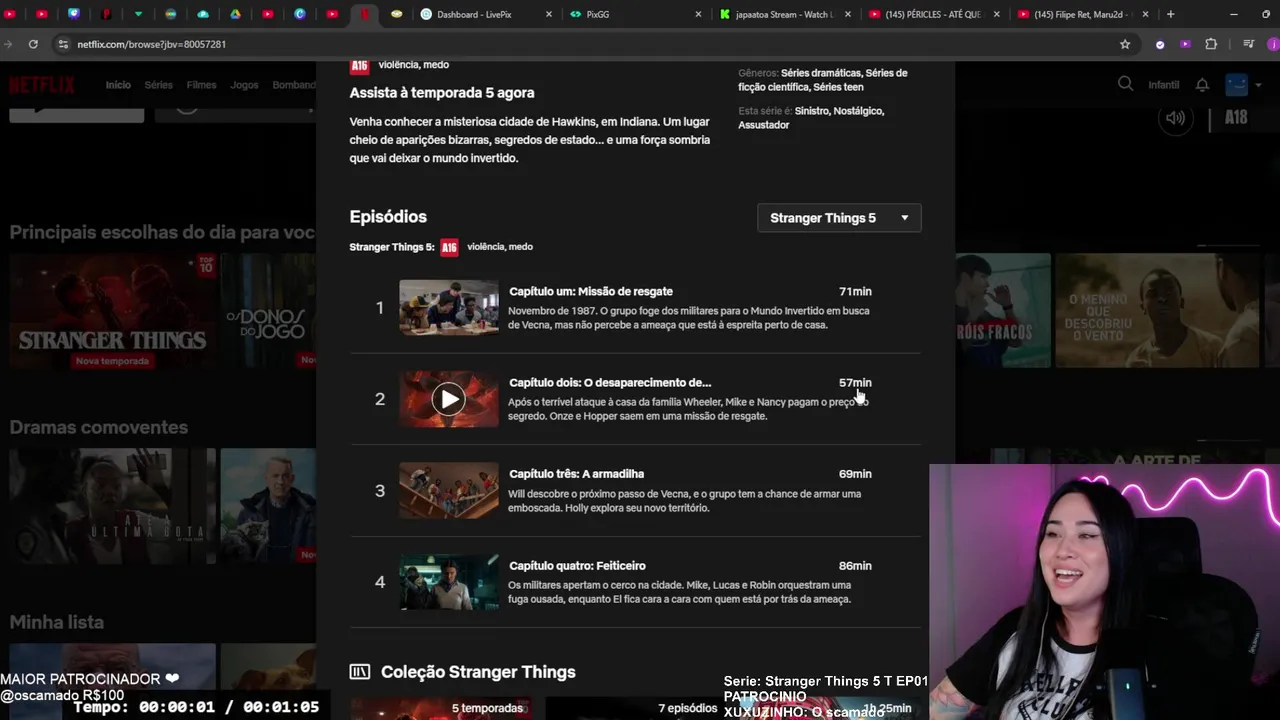Click the Sinistro tag link
The width and height of the screenshot is (1280, 720).
811,111
